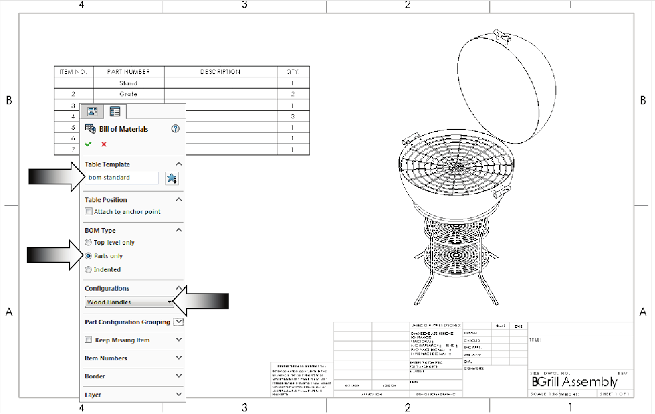Enable Attach to anchor point checkbox
655x414 pixels.
(89, 211)
